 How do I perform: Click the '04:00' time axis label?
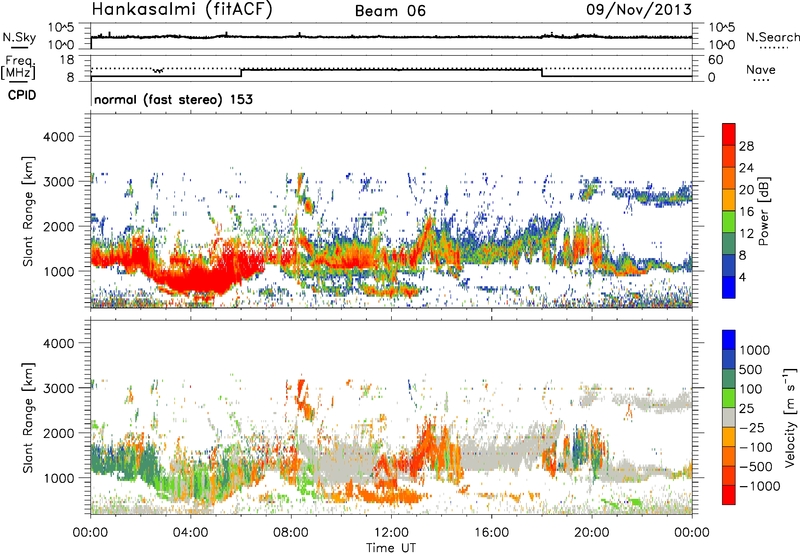[190, 533]
